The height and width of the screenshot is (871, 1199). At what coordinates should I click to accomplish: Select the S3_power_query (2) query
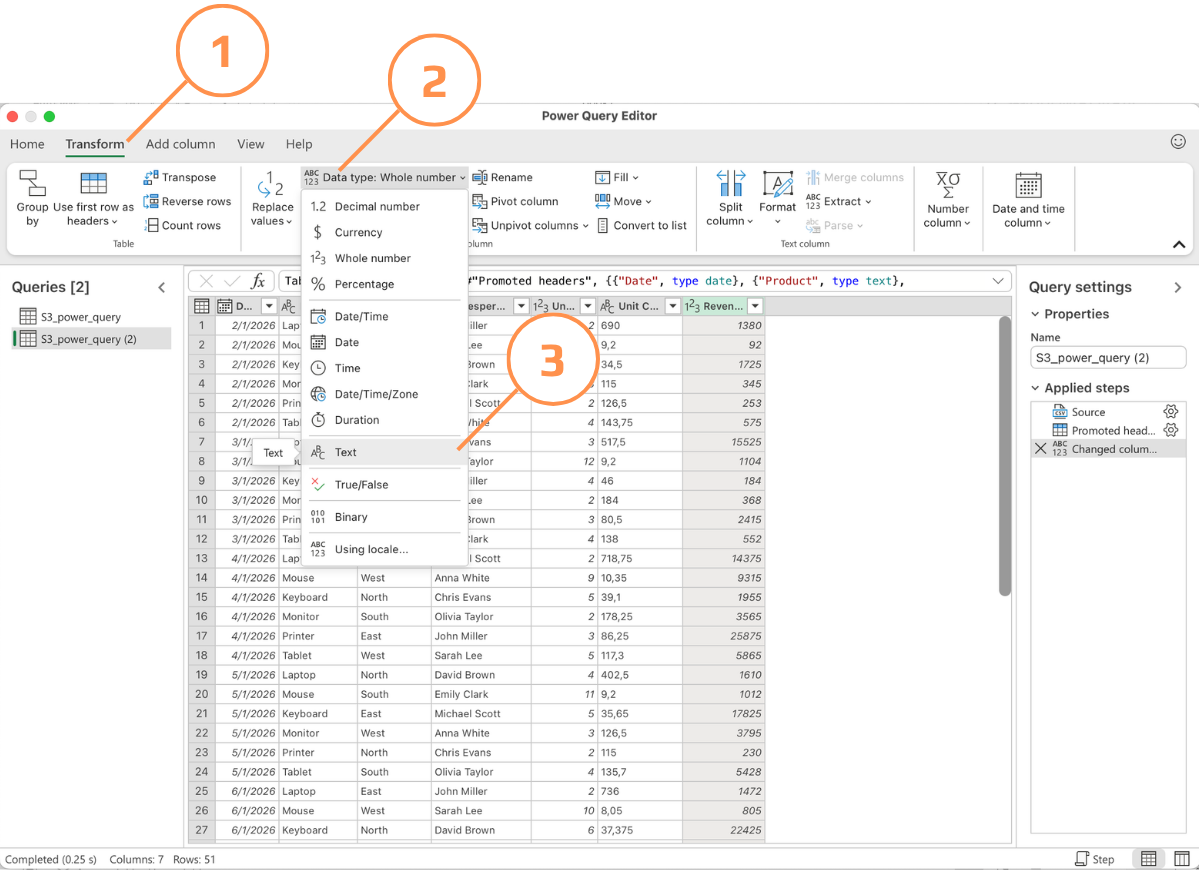[92, 339]
